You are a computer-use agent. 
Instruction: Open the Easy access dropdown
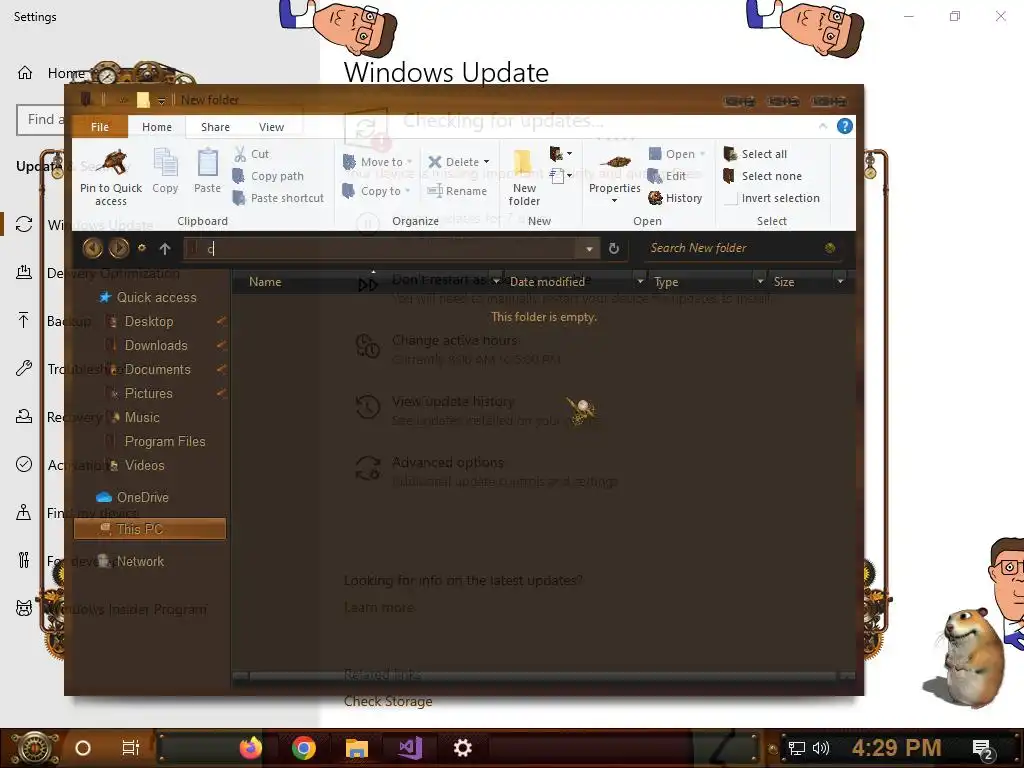coord(561,176)
